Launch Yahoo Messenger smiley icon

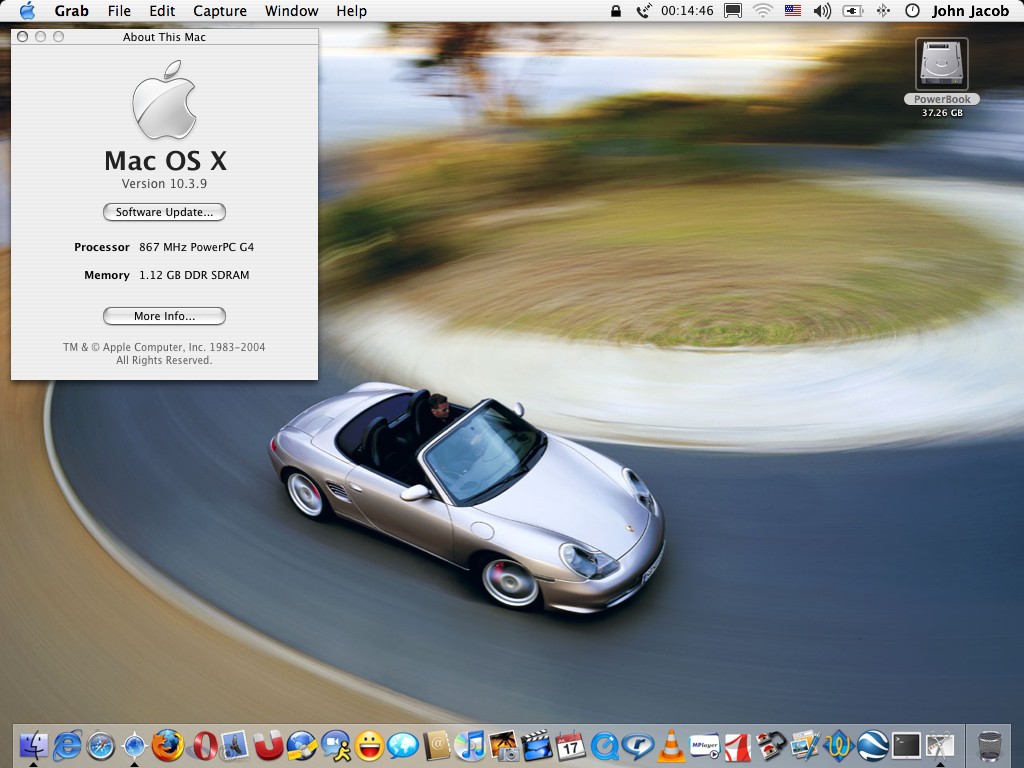(370, 745)
